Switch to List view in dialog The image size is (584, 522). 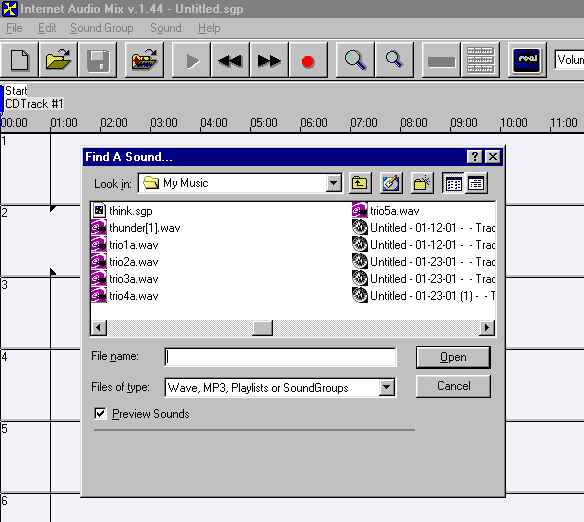(453, 183)
